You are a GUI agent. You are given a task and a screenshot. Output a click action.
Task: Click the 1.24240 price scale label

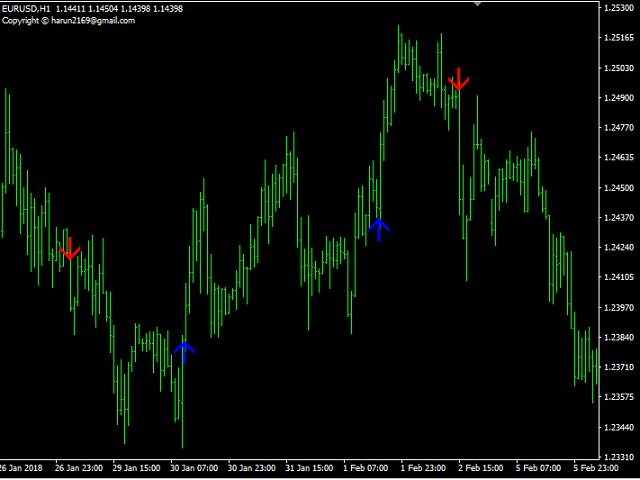click(619, 247)
